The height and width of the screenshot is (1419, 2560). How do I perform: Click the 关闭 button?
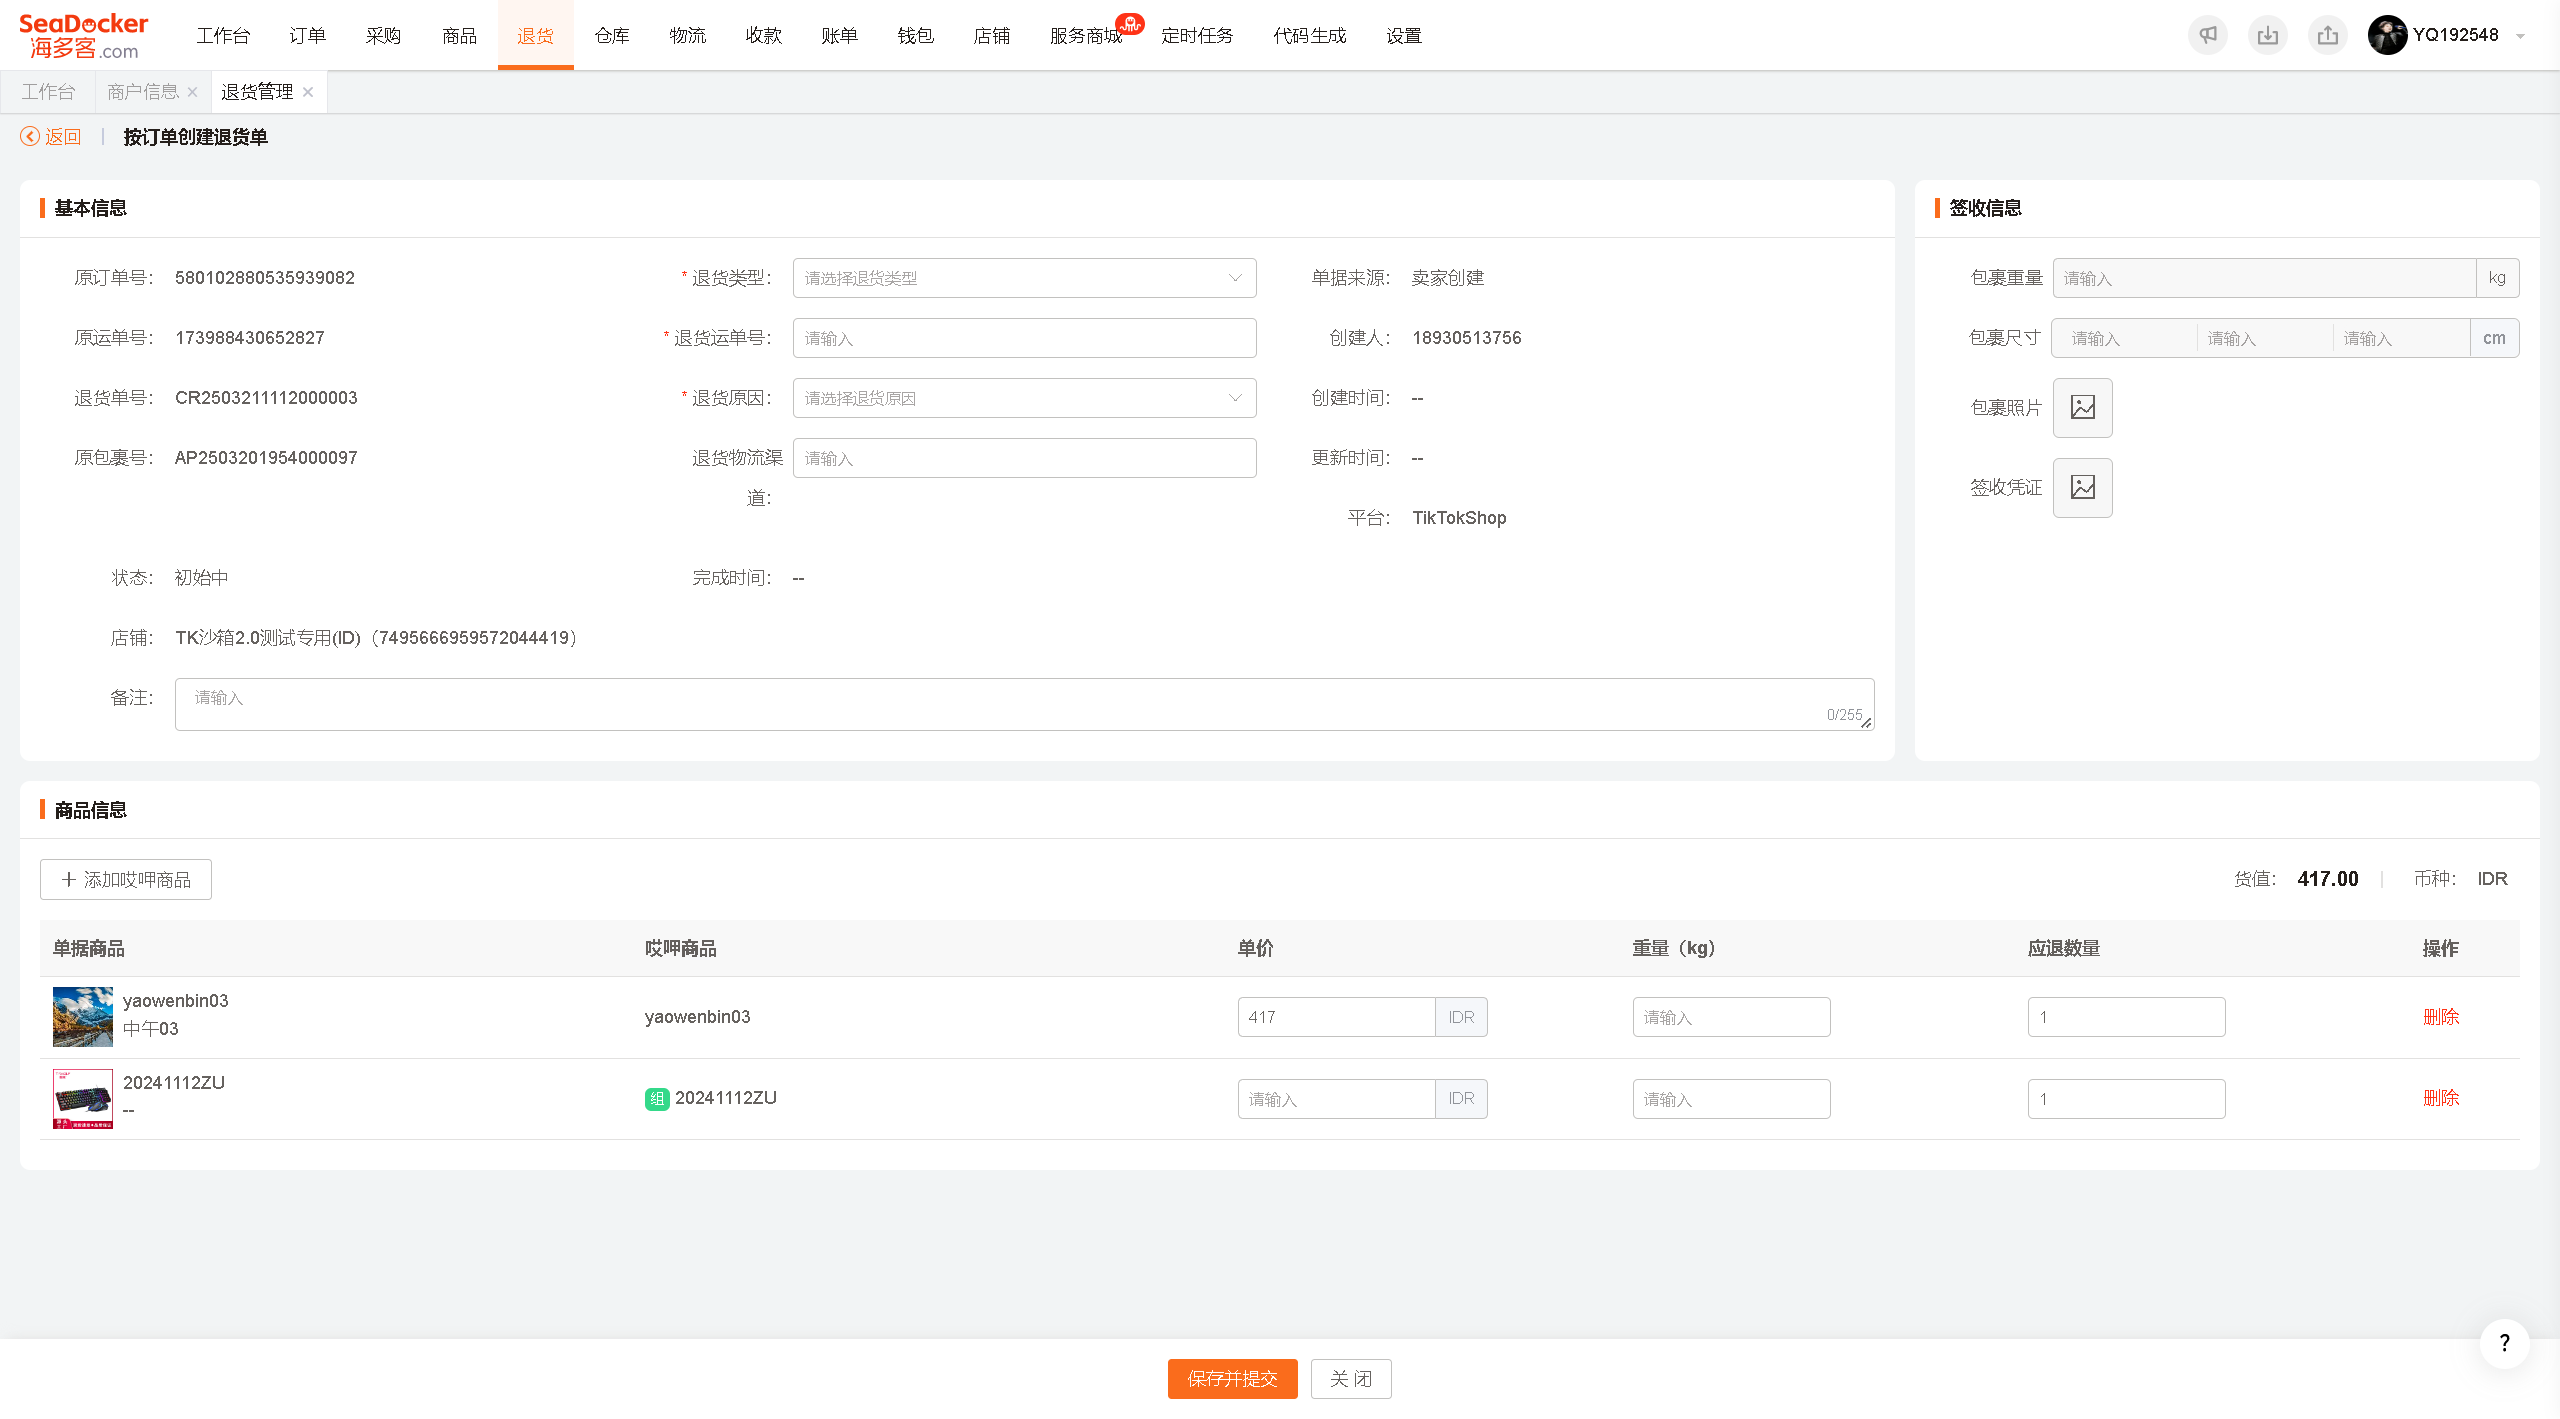(x=1350, y=1378)
